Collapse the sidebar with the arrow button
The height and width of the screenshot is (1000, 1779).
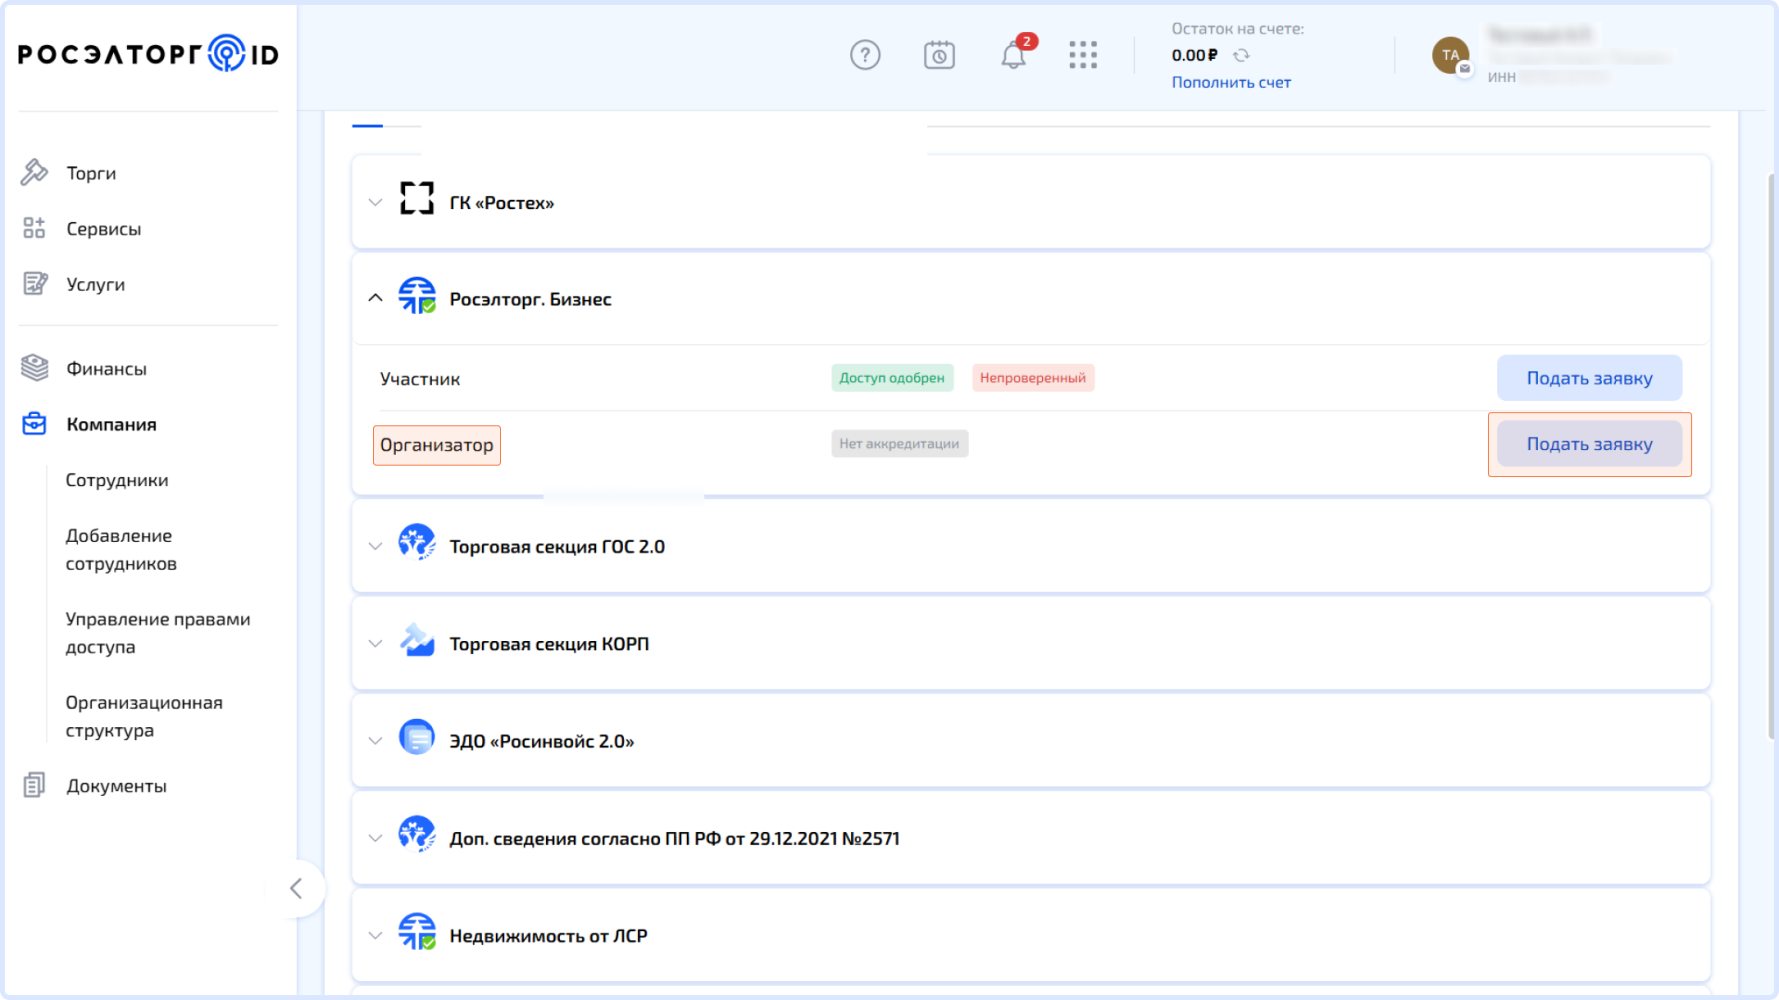click(x=296, y=888)
